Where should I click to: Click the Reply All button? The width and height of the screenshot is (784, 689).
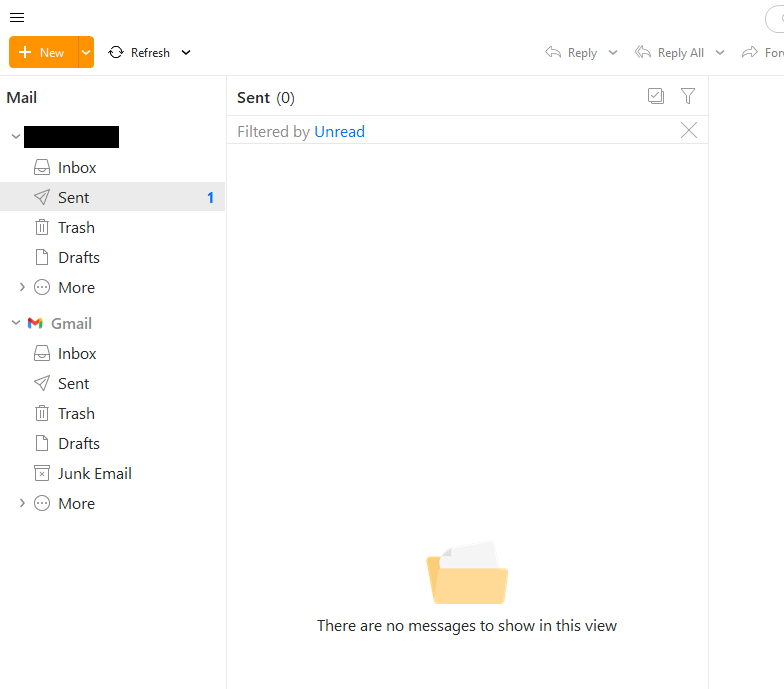click(669, 52)
